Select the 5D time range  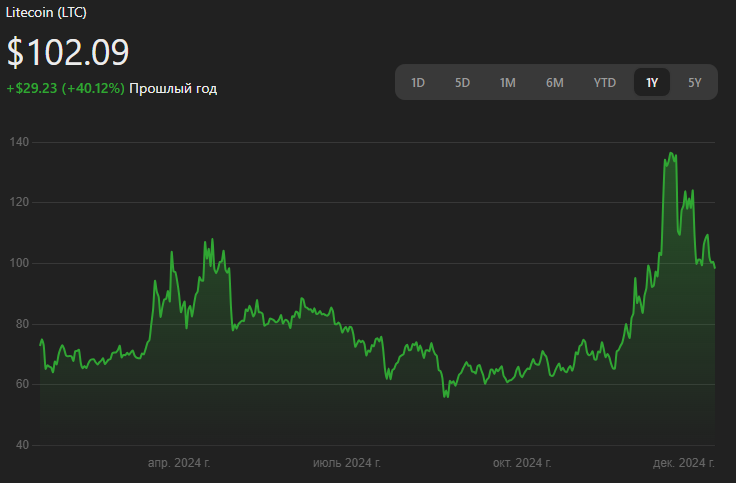462,83
